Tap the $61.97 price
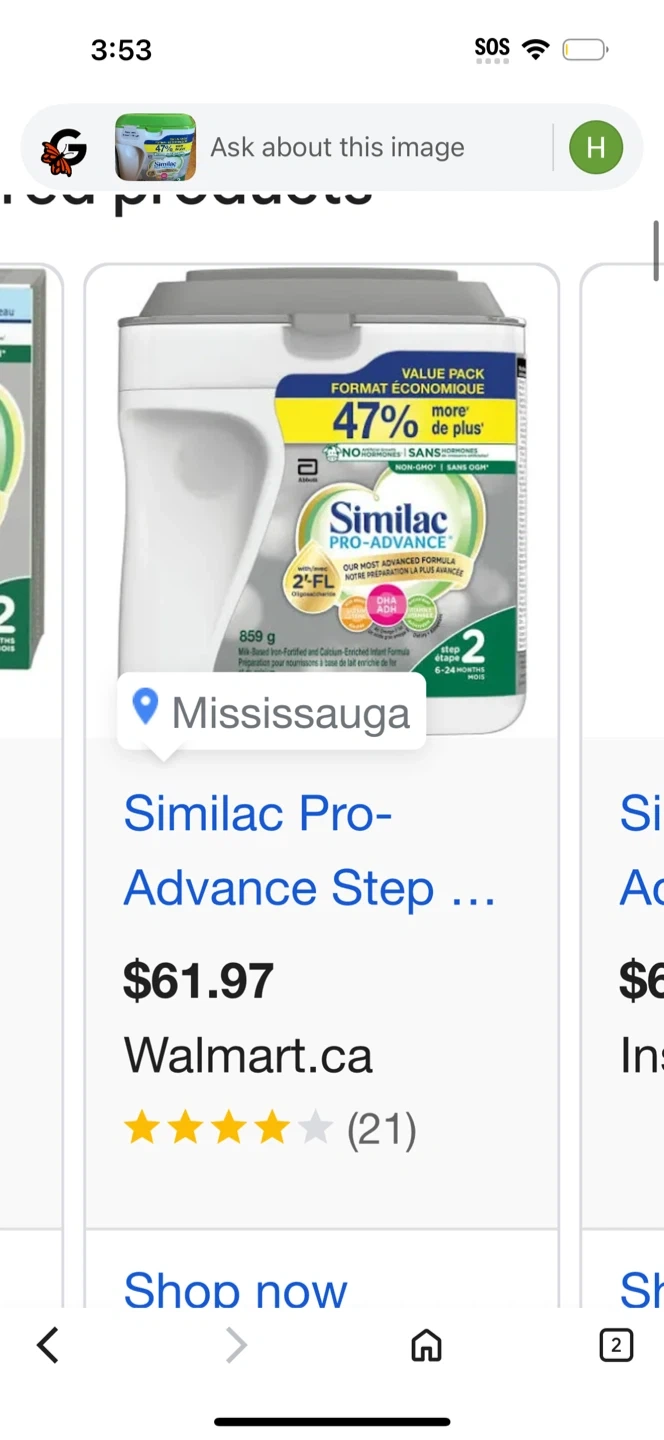 point(198,980)
